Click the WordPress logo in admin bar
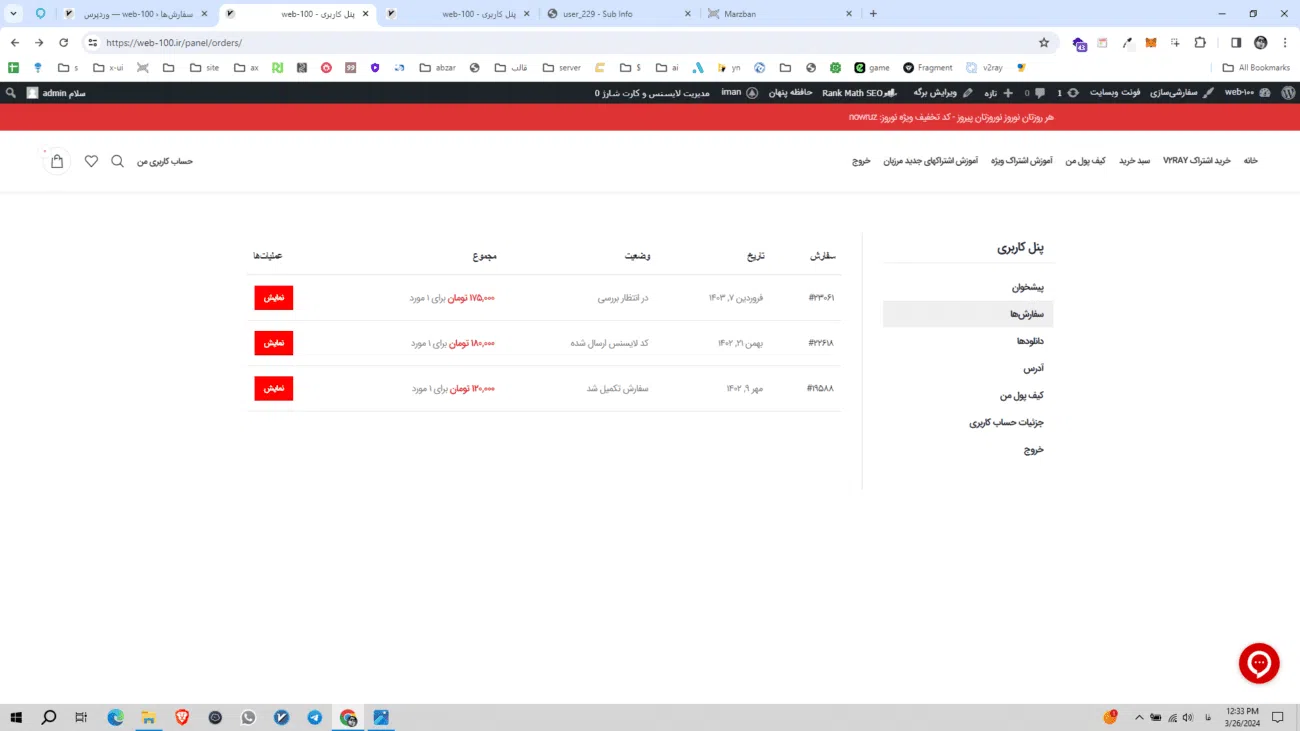This screenshot has width=1300, height=731. [x=1288, y=92]
